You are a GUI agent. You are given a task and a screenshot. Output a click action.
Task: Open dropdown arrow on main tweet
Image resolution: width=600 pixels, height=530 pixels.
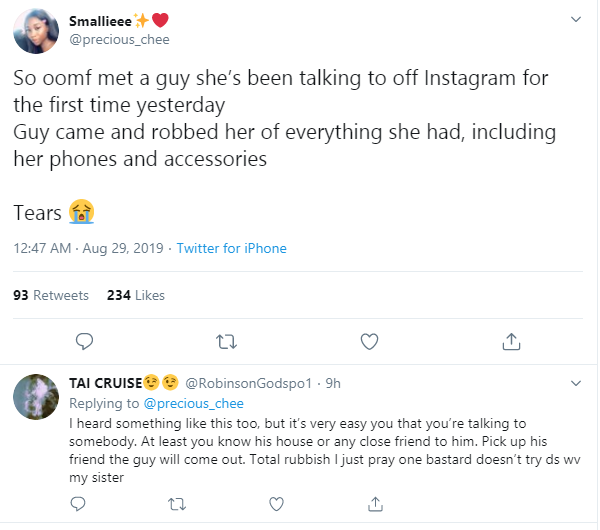(575, 20)
